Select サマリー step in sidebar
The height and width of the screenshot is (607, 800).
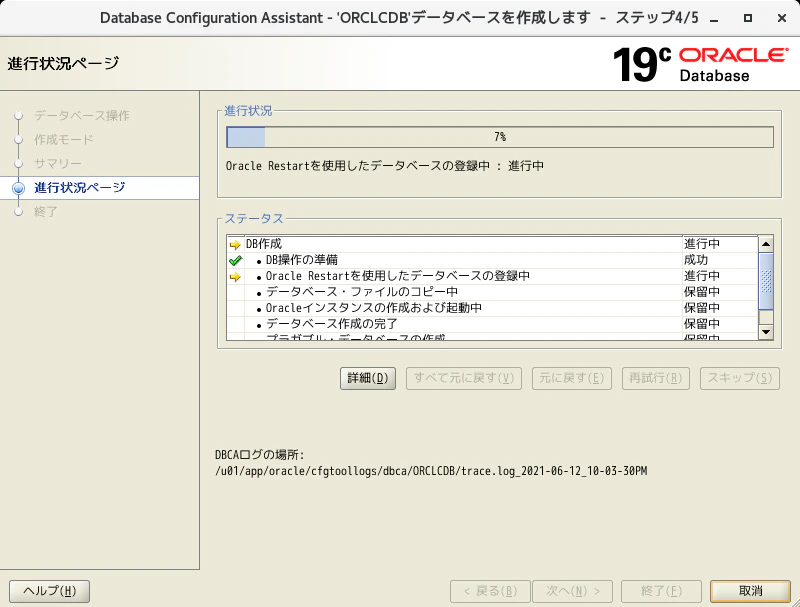click(x=58, y=163)
